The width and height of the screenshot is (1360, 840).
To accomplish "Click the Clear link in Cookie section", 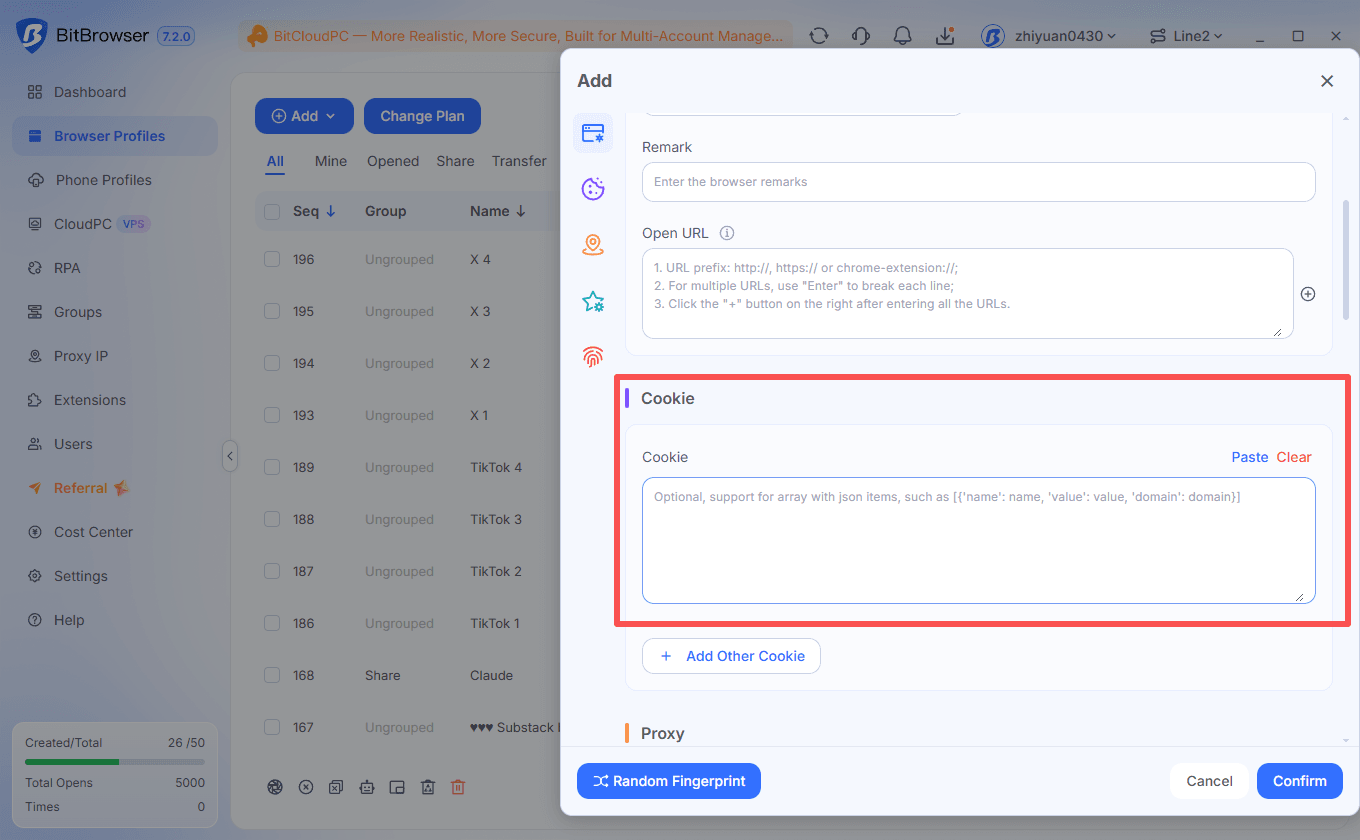I will tap(1294, 457).
